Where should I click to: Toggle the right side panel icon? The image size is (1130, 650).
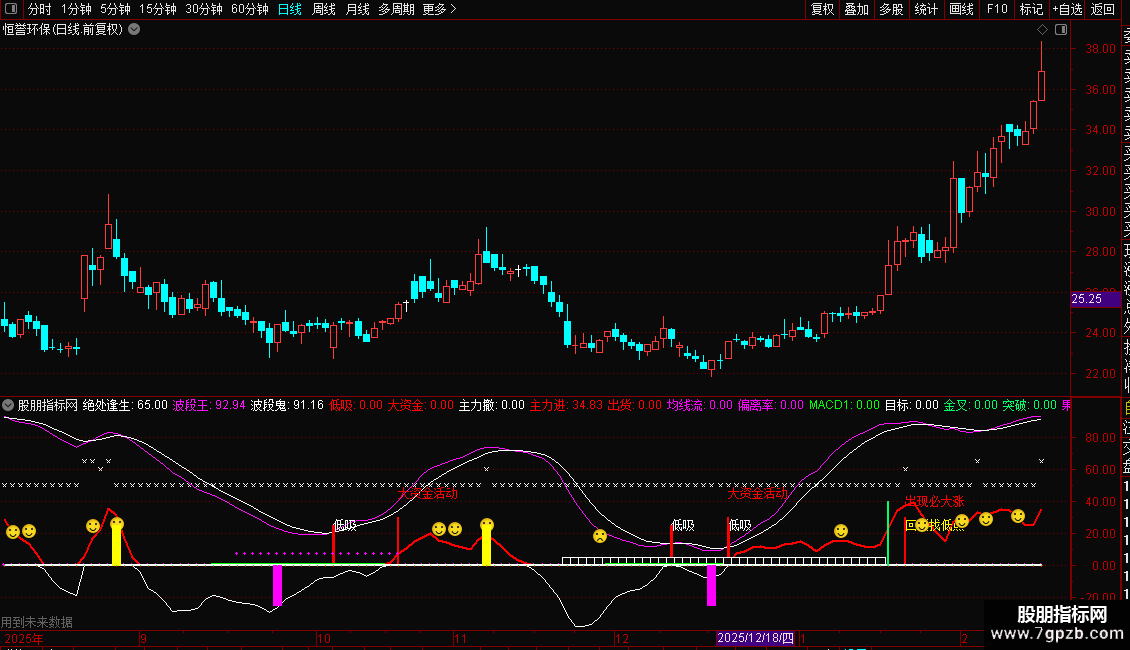click(1061, 30)
